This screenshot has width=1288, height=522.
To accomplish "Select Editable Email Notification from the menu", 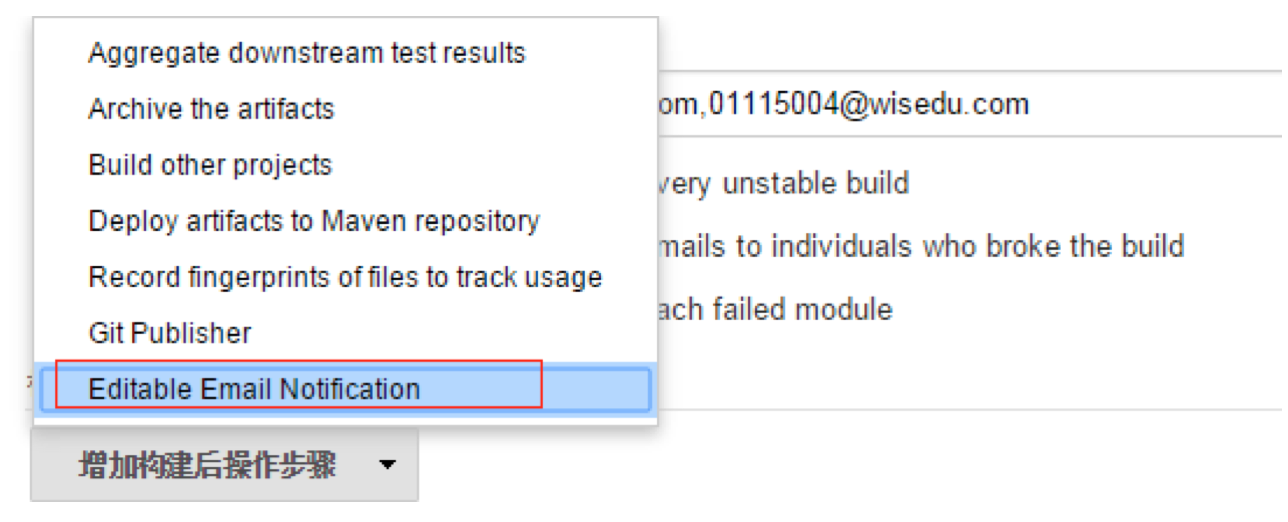I will pos(345,389).
